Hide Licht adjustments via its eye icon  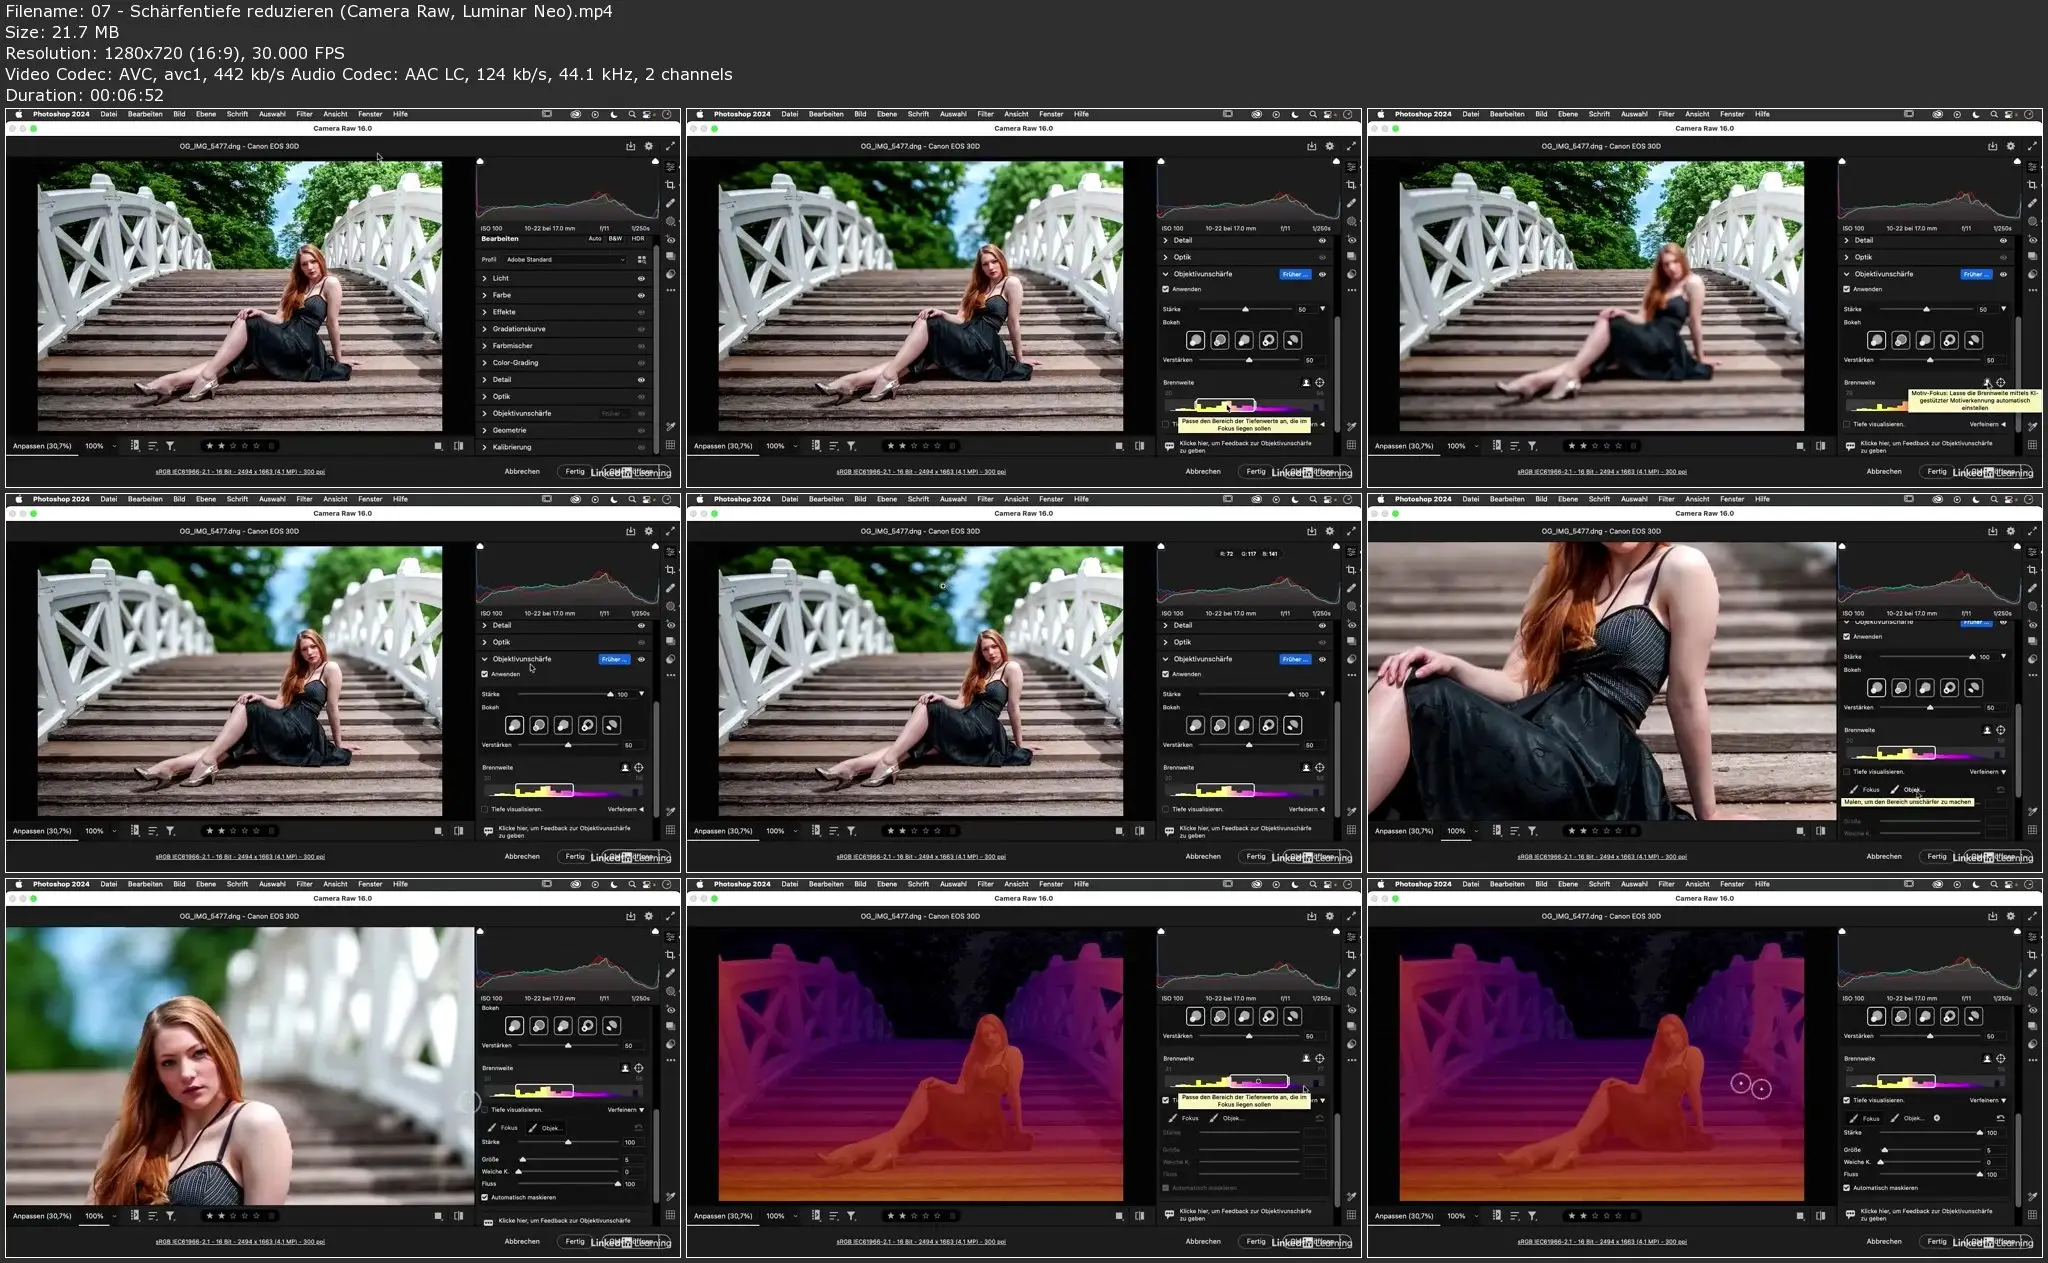click(x=641, y=279)
